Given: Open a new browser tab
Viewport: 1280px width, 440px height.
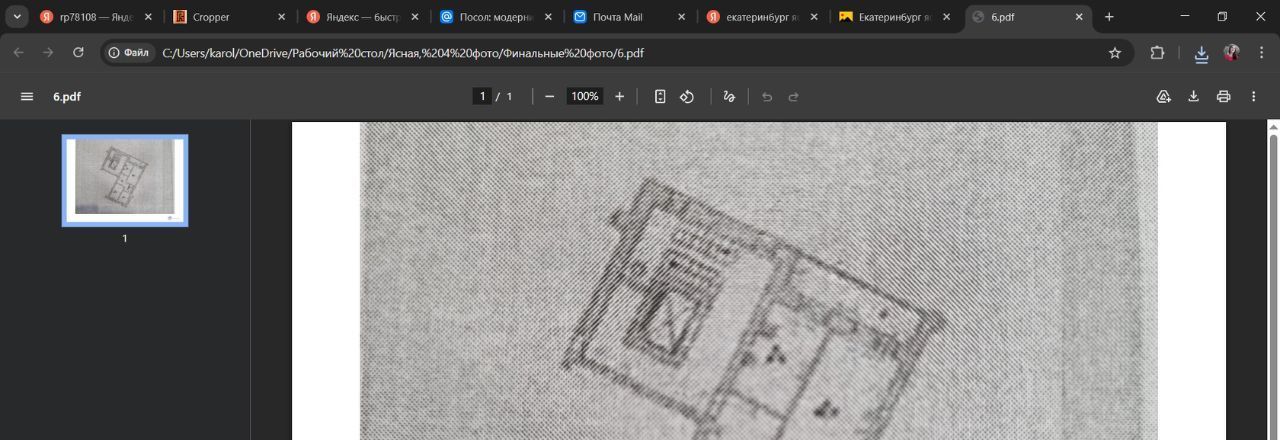Looking at the screenshot, I should coord(1109,17).
